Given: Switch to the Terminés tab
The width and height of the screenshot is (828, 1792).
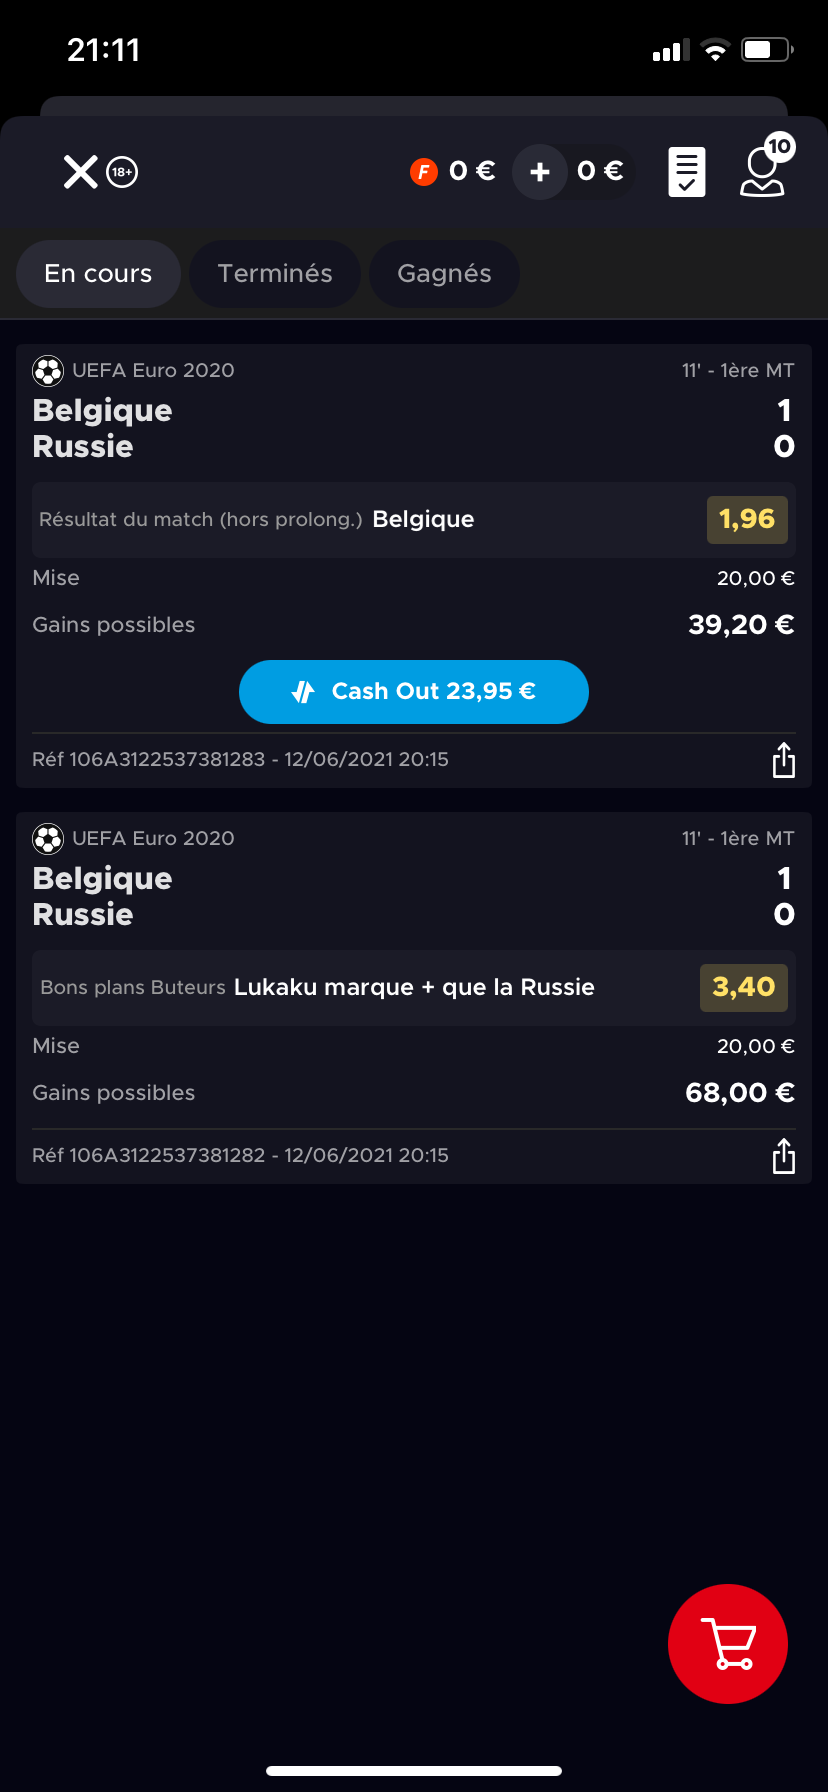Looking at the screenshot, I should coord(275,274).
